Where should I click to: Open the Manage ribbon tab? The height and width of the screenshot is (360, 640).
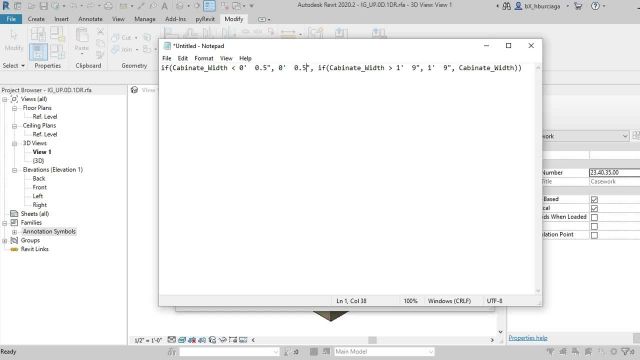point(144,19)
